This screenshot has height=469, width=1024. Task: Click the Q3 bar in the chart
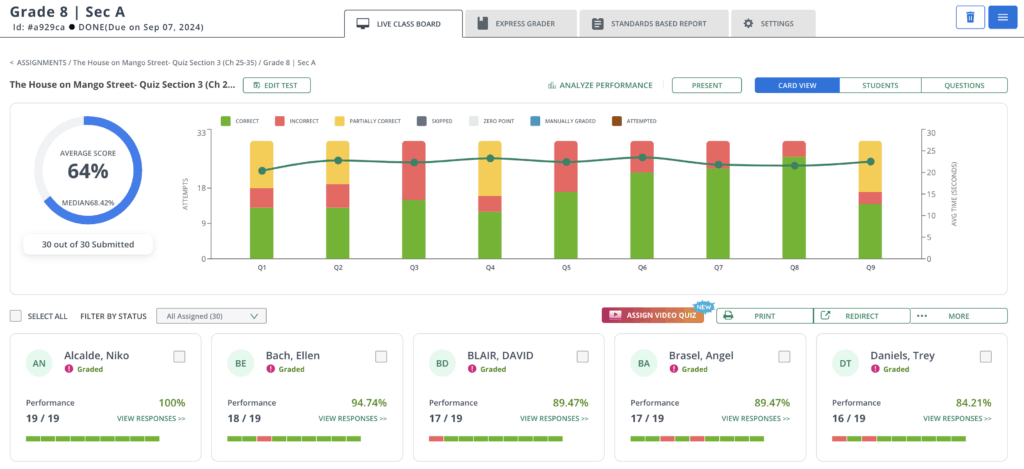(413, 200)
